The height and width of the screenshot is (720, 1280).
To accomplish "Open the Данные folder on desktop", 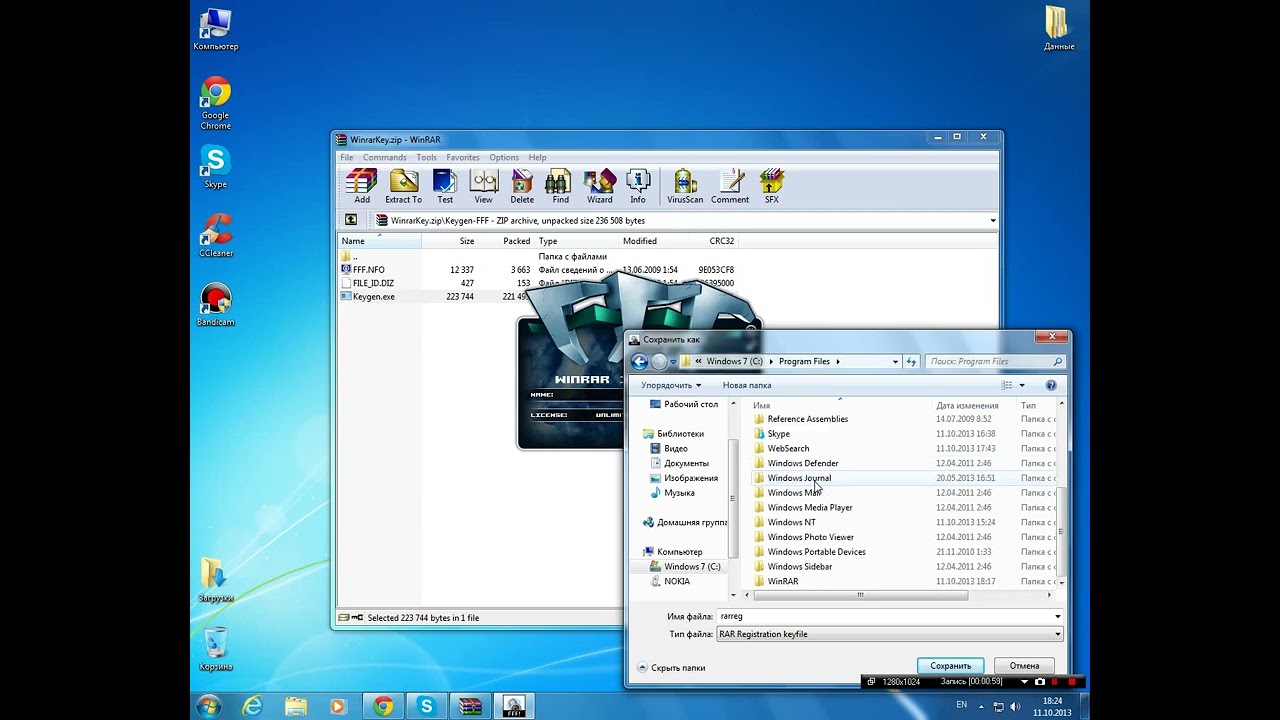I will pyautogui.click(x=1058, y=28).
